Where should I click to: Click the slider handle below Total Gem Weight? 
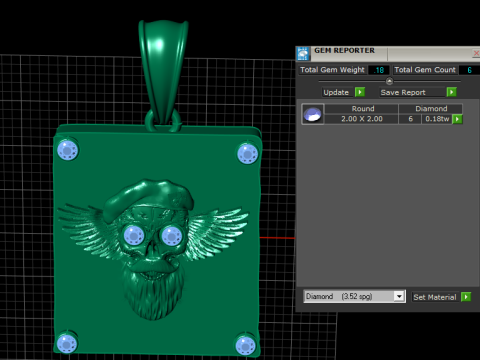389,81
